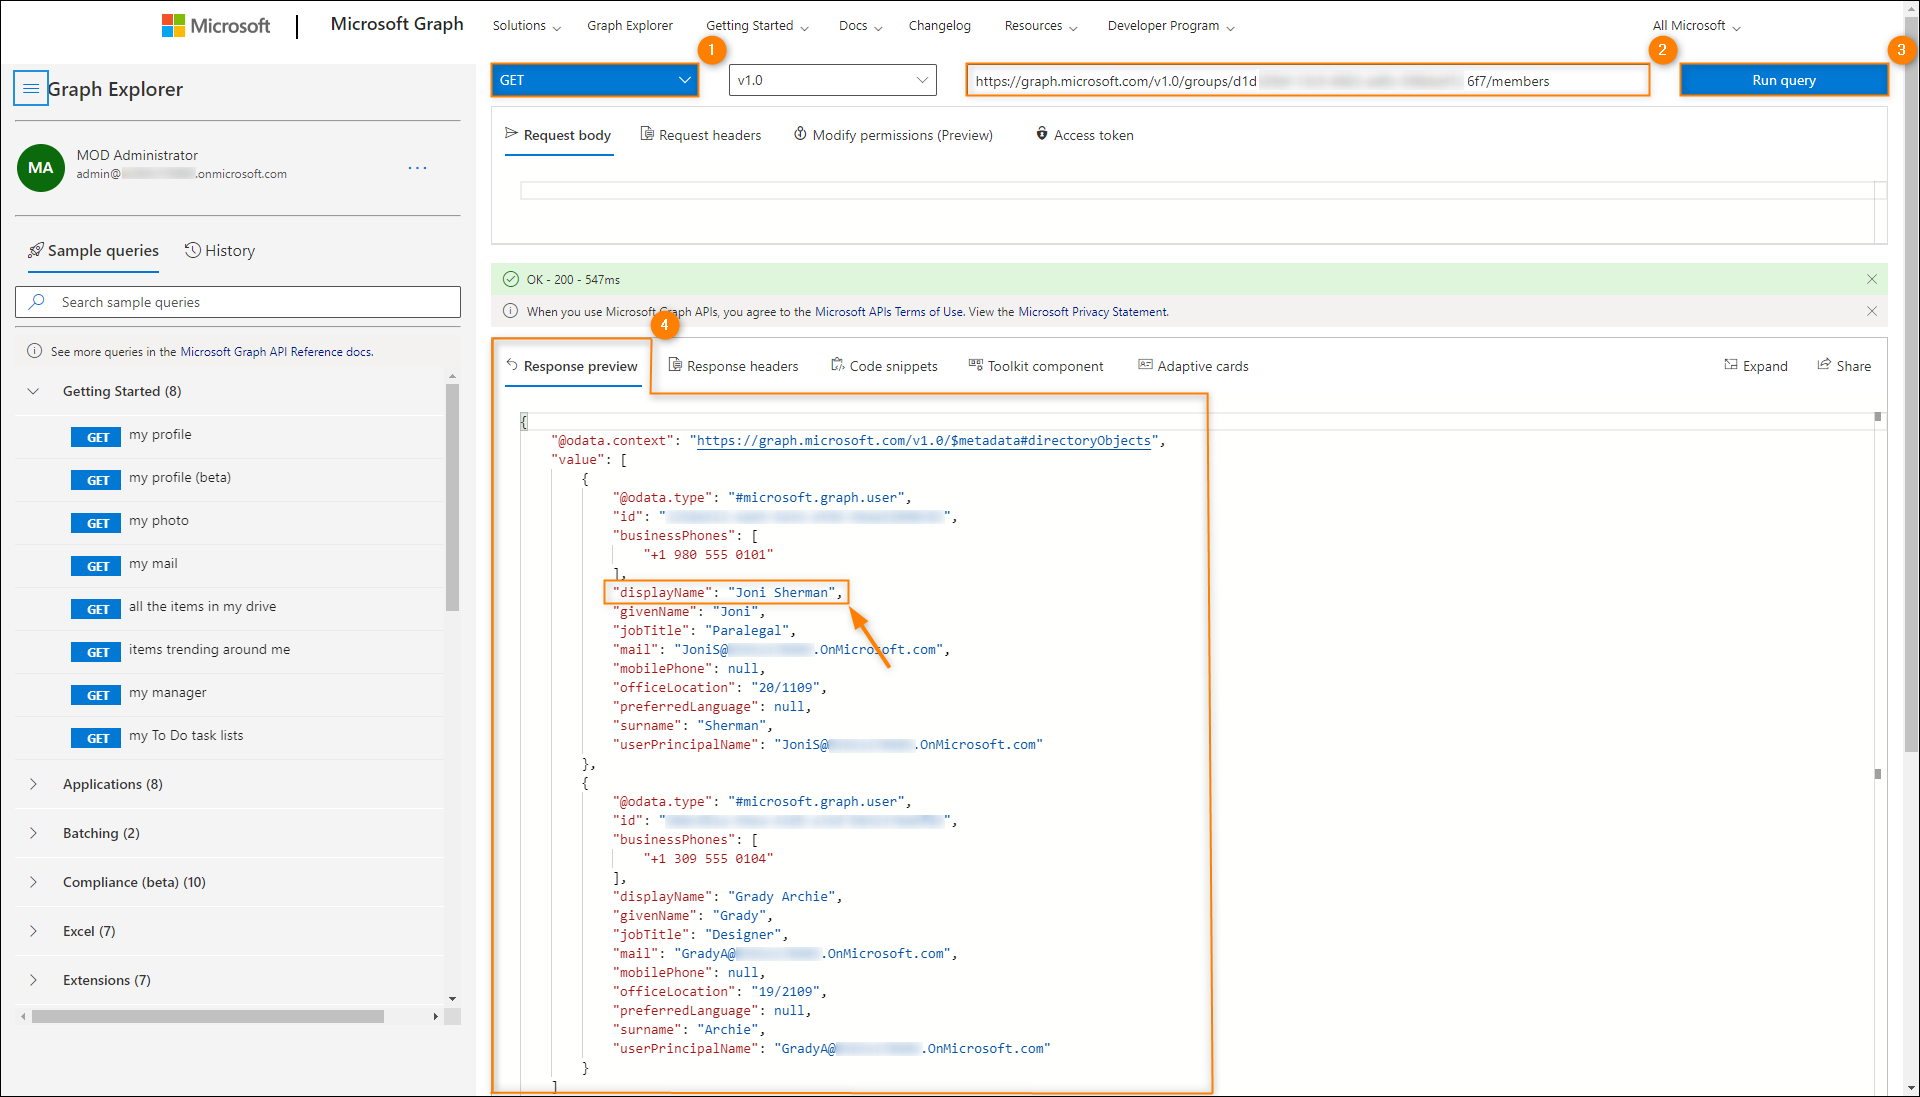This screenshot has height=1097, width=1920.
Task: Open the Adaptive cards tab
Action: click(x=1193, y=366)
